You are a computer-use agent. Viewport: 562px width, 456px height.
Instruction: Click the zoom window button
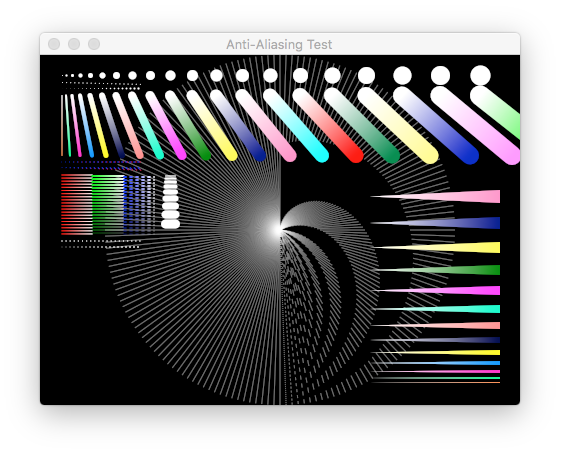[x=94, y=44]
